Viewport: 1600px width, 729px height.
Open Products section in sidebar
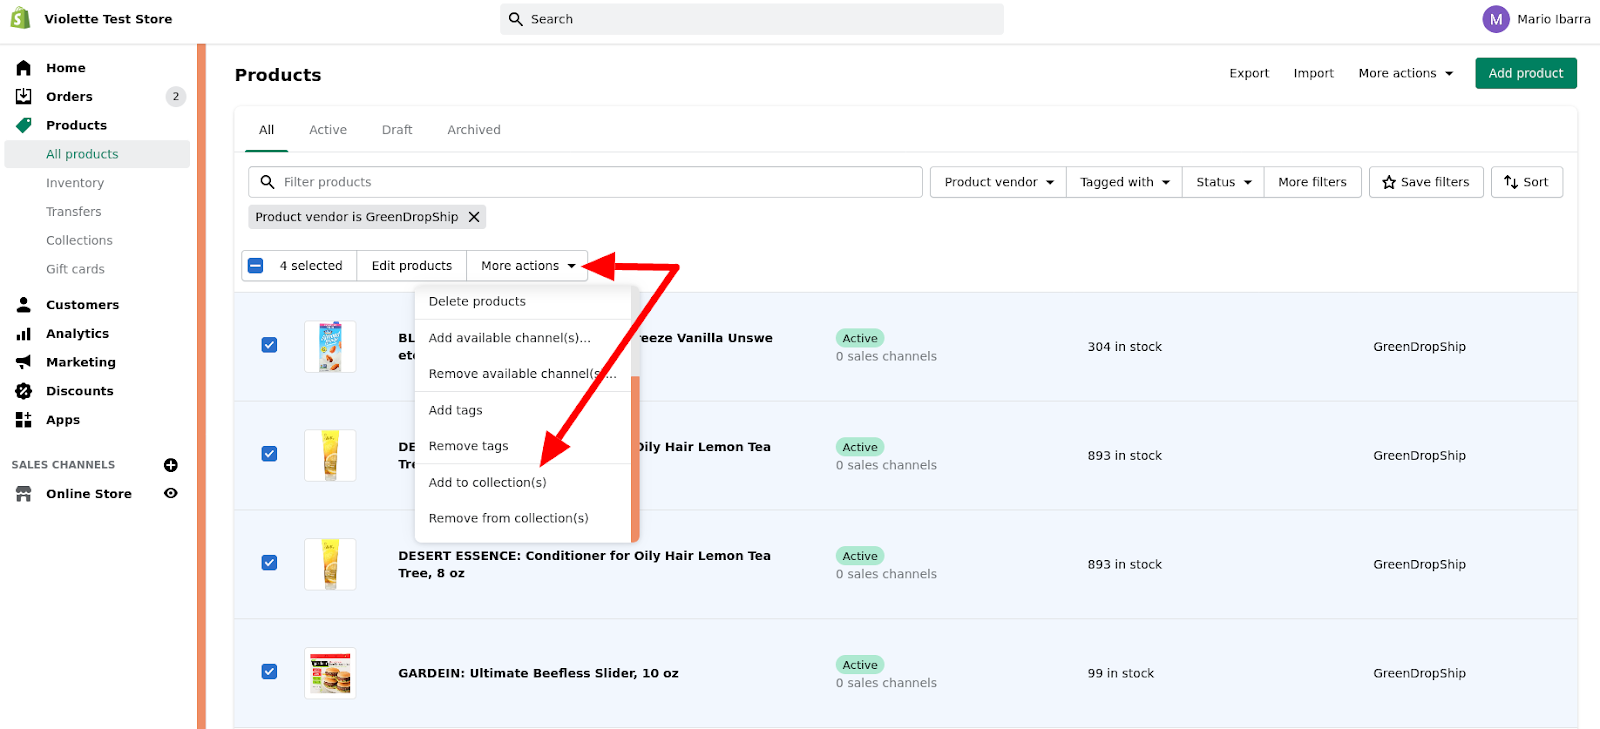coord(76,125)
